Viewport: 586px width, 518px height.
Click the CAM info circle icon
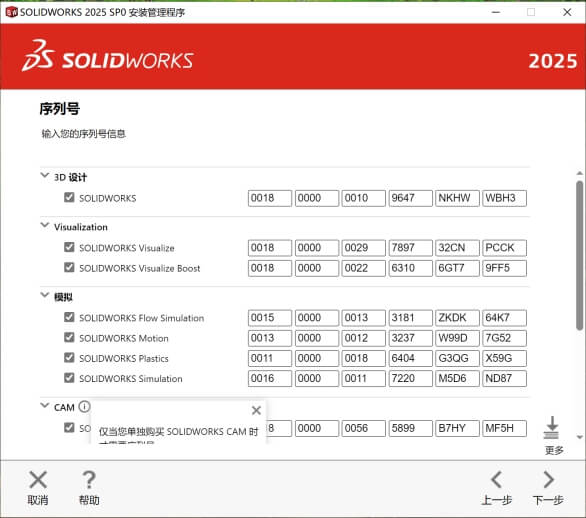(x=84, y=407)
